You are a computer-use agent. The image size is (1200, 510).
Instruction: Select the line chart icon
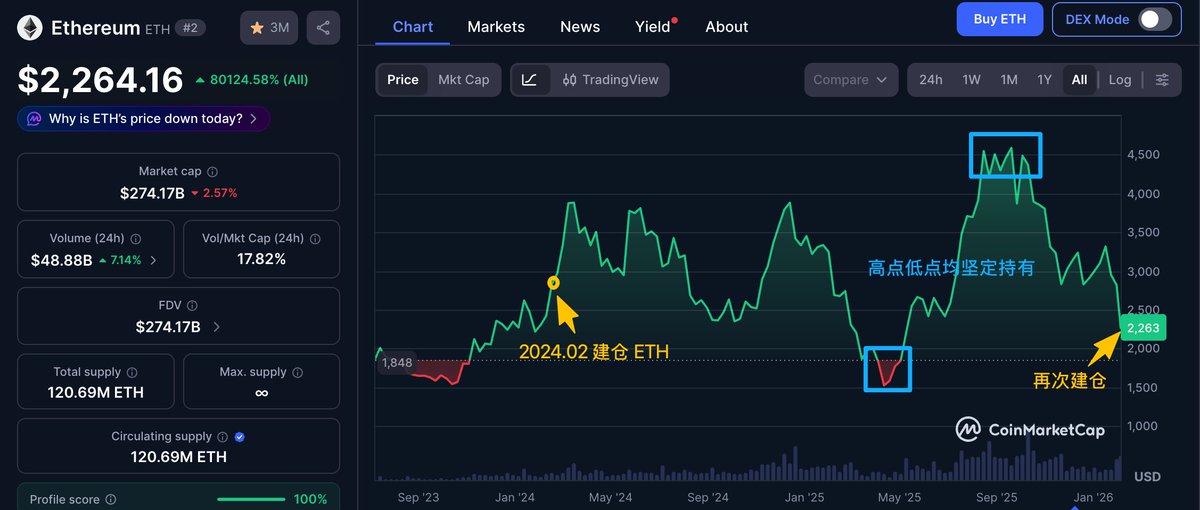(x=529, y=80)
